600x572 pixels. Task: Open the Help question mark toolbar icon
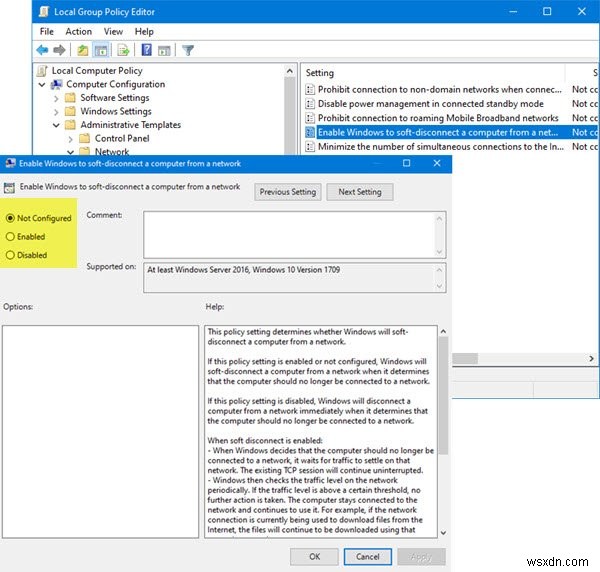point(146,50)
